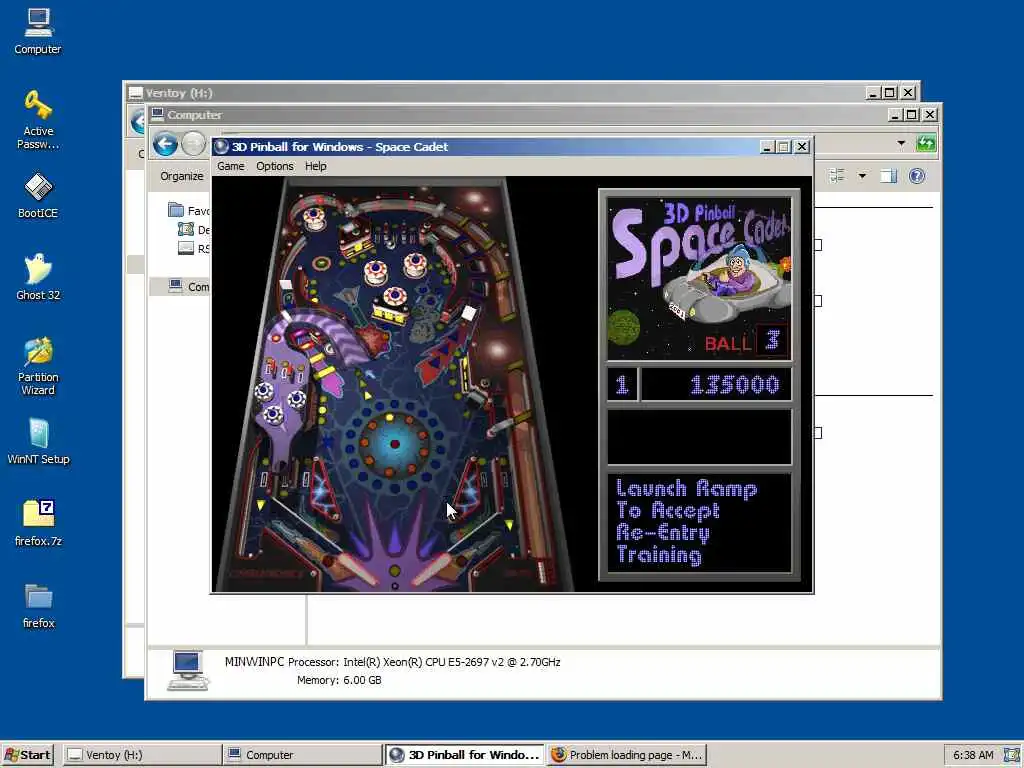Open the Partition Wizard desktop icon

(38, 366)
